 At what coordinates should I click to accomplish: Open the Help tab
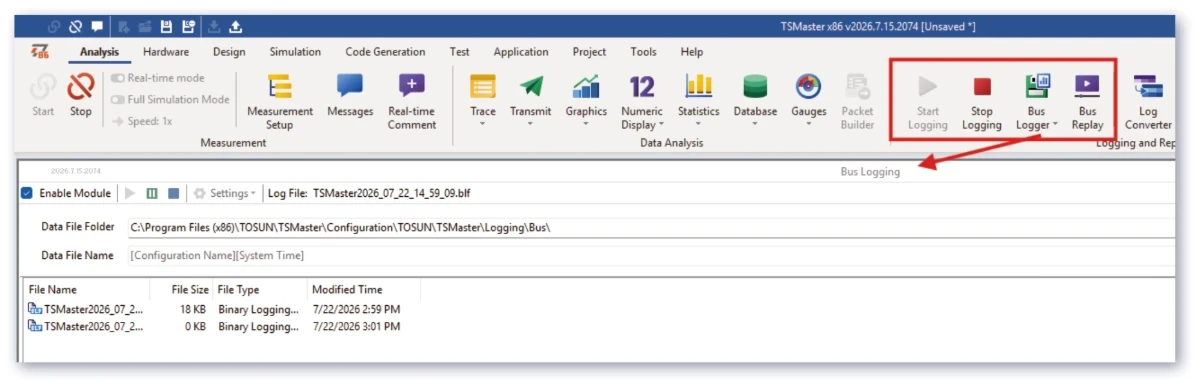point(692,52)
